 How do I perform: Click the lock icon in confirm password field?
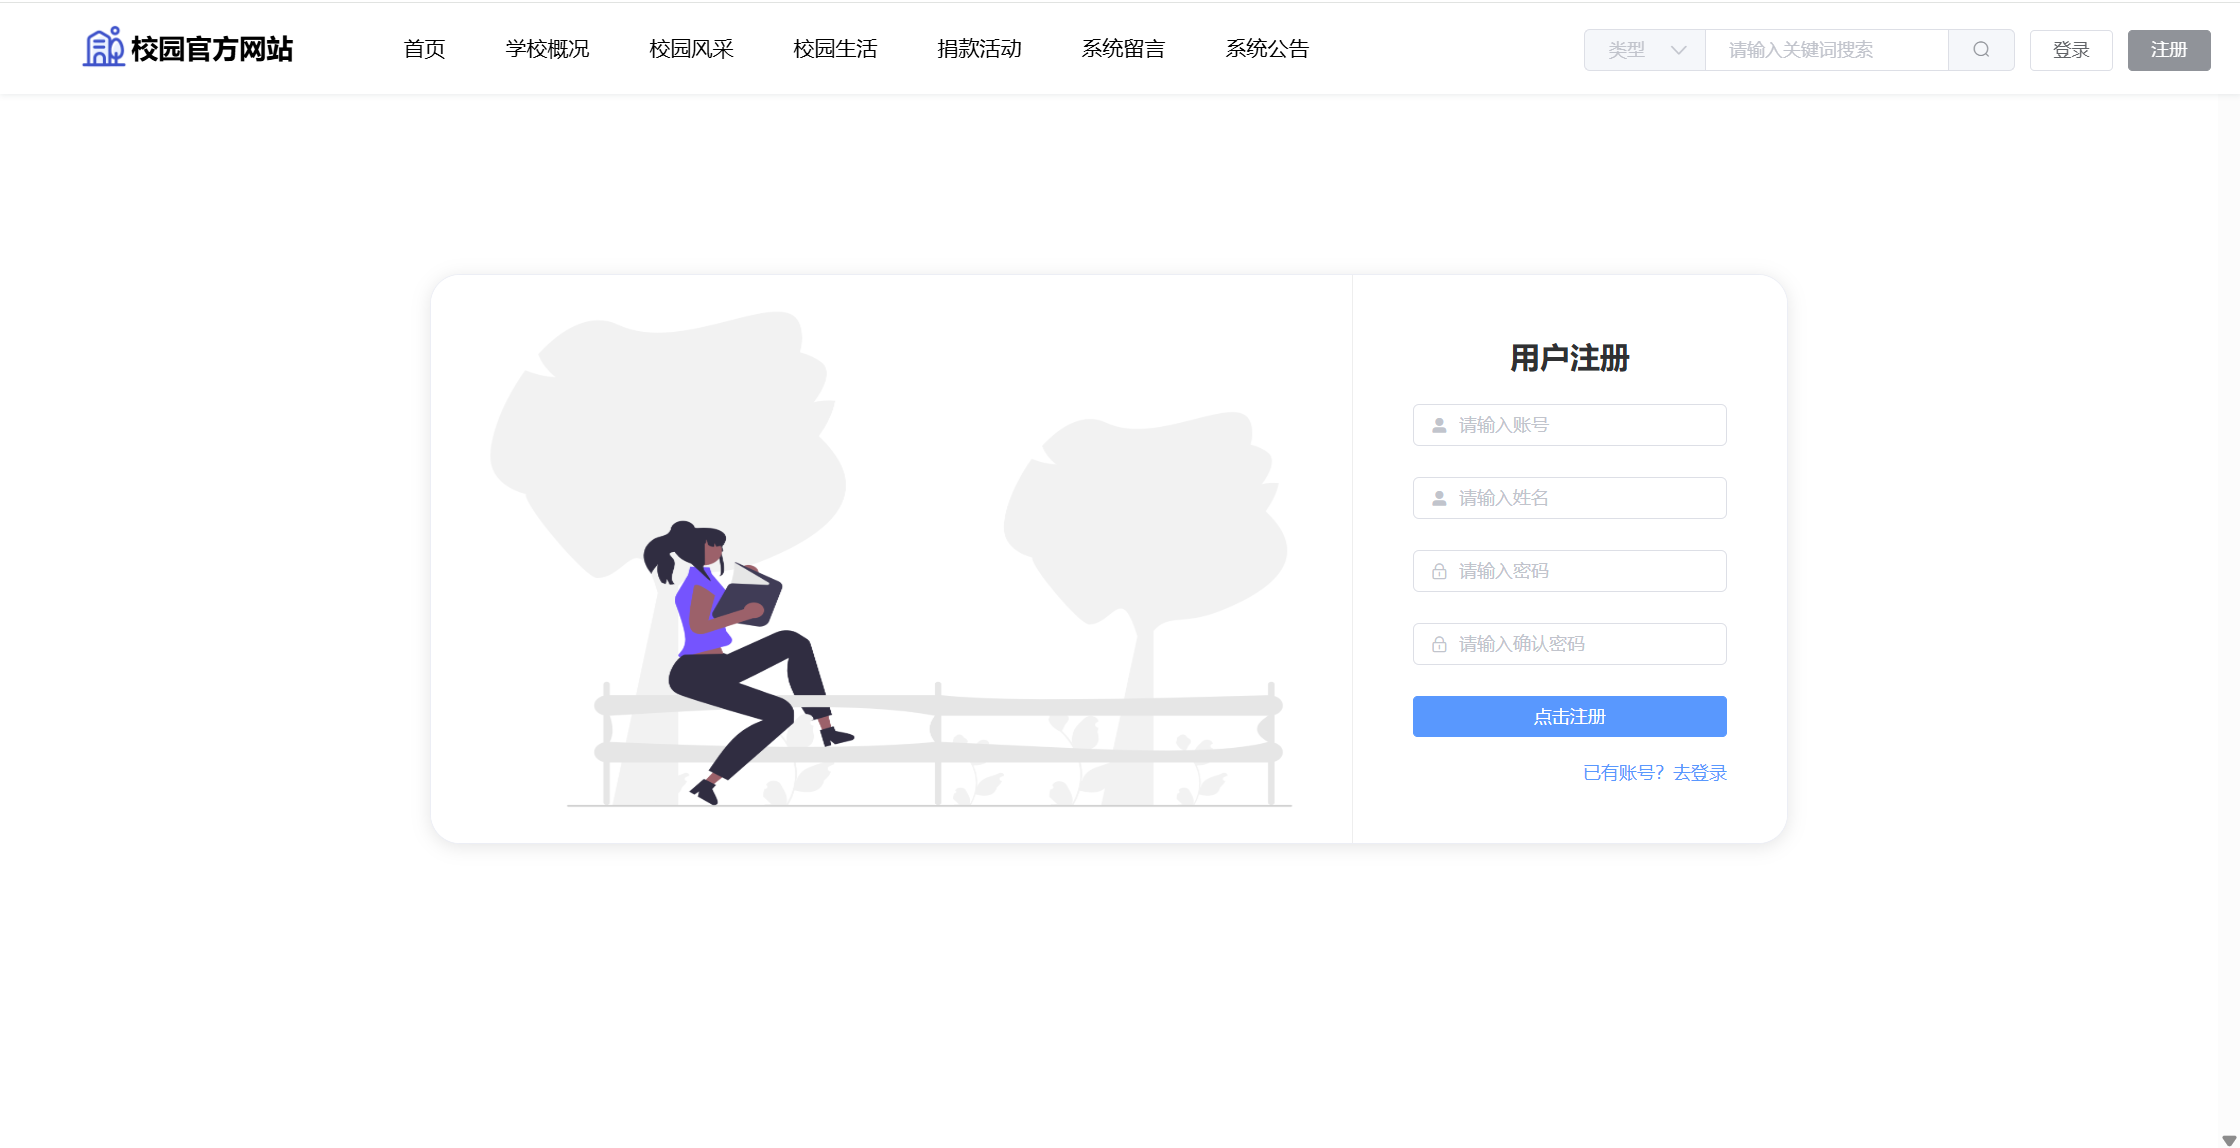pos(1439,644)
